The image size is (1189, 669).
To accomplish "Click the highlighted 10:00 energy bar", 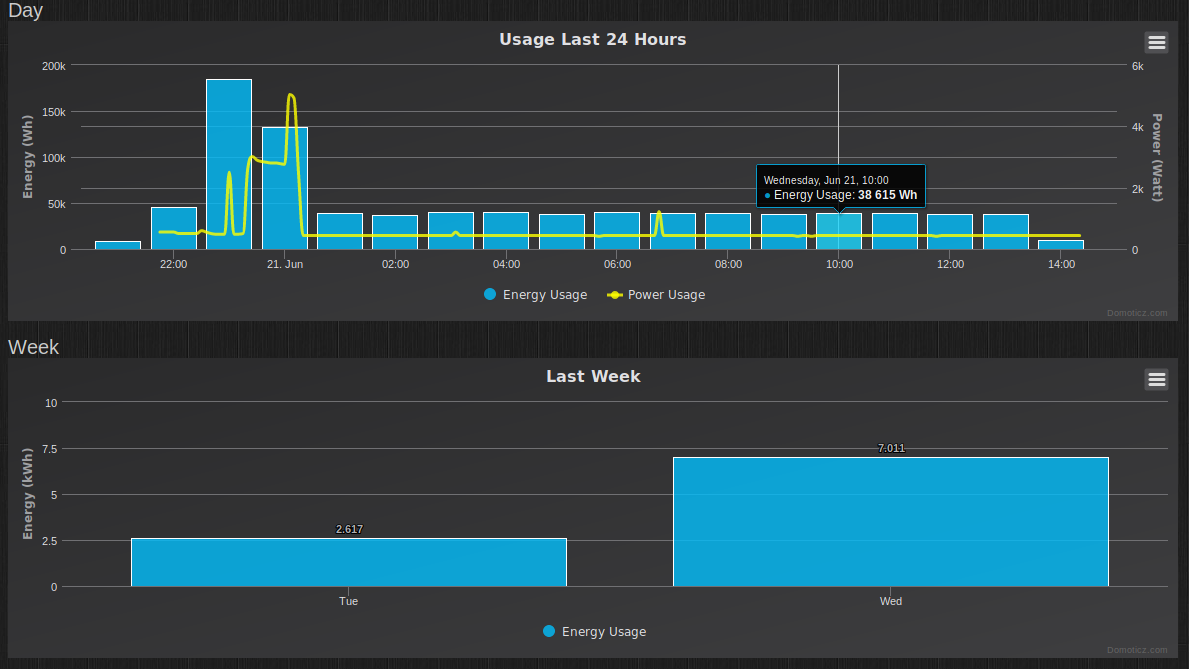I will 839,231.
